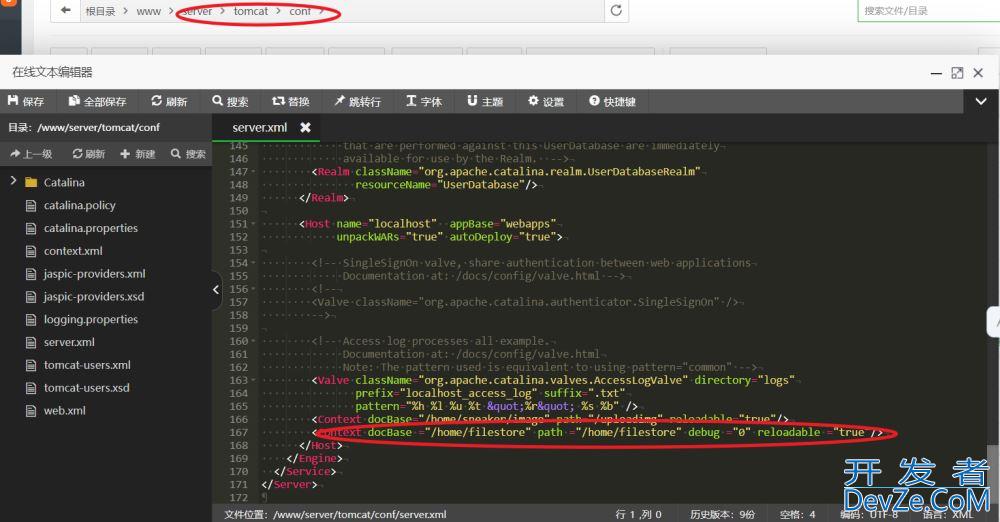The height and width of the screenshot is (522, 1000).
Task: Go 上一级 up one directory level
Action: (x=31, y=154)
